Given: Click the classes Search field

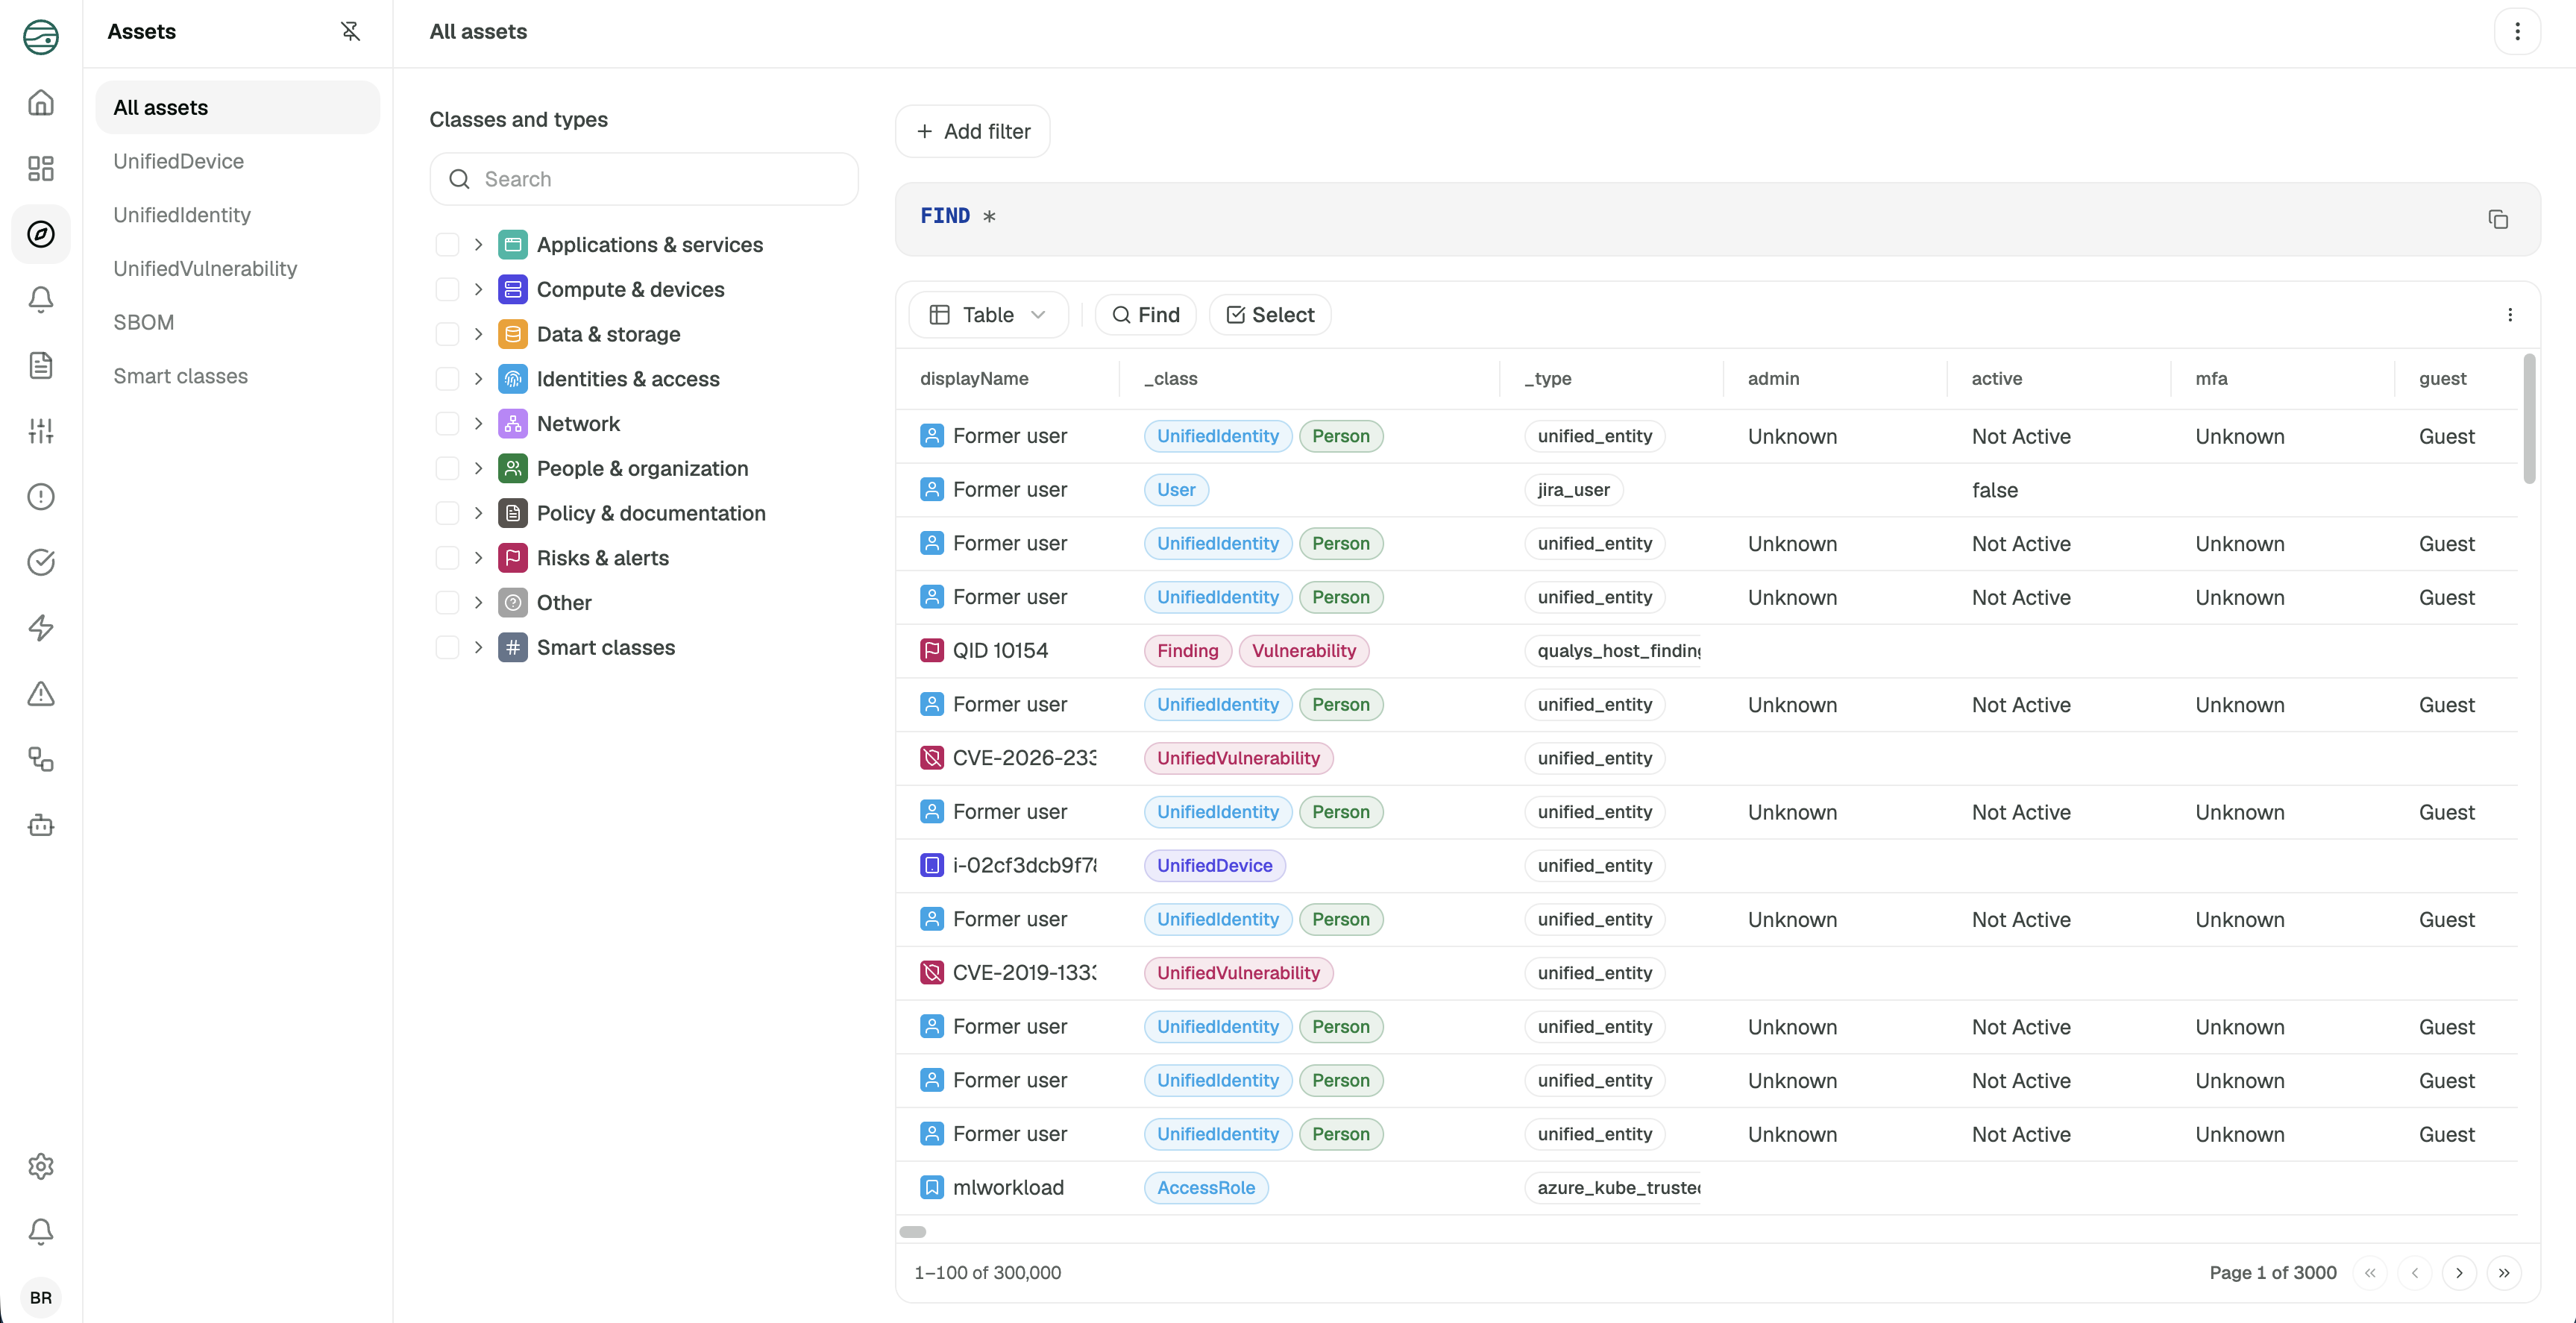Looking at the screenshot, I should point(644,179).
